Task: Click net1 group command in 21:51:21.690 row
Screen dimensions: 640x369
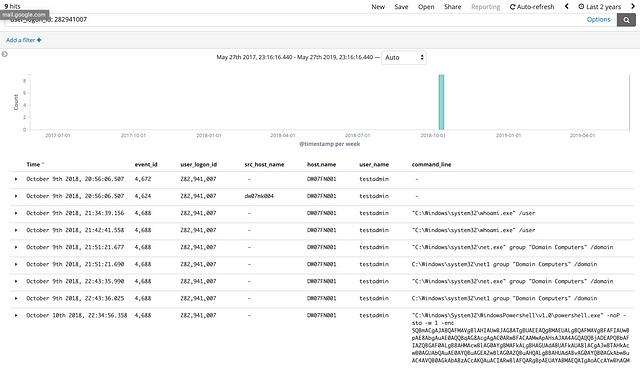Action: (504, 265)
